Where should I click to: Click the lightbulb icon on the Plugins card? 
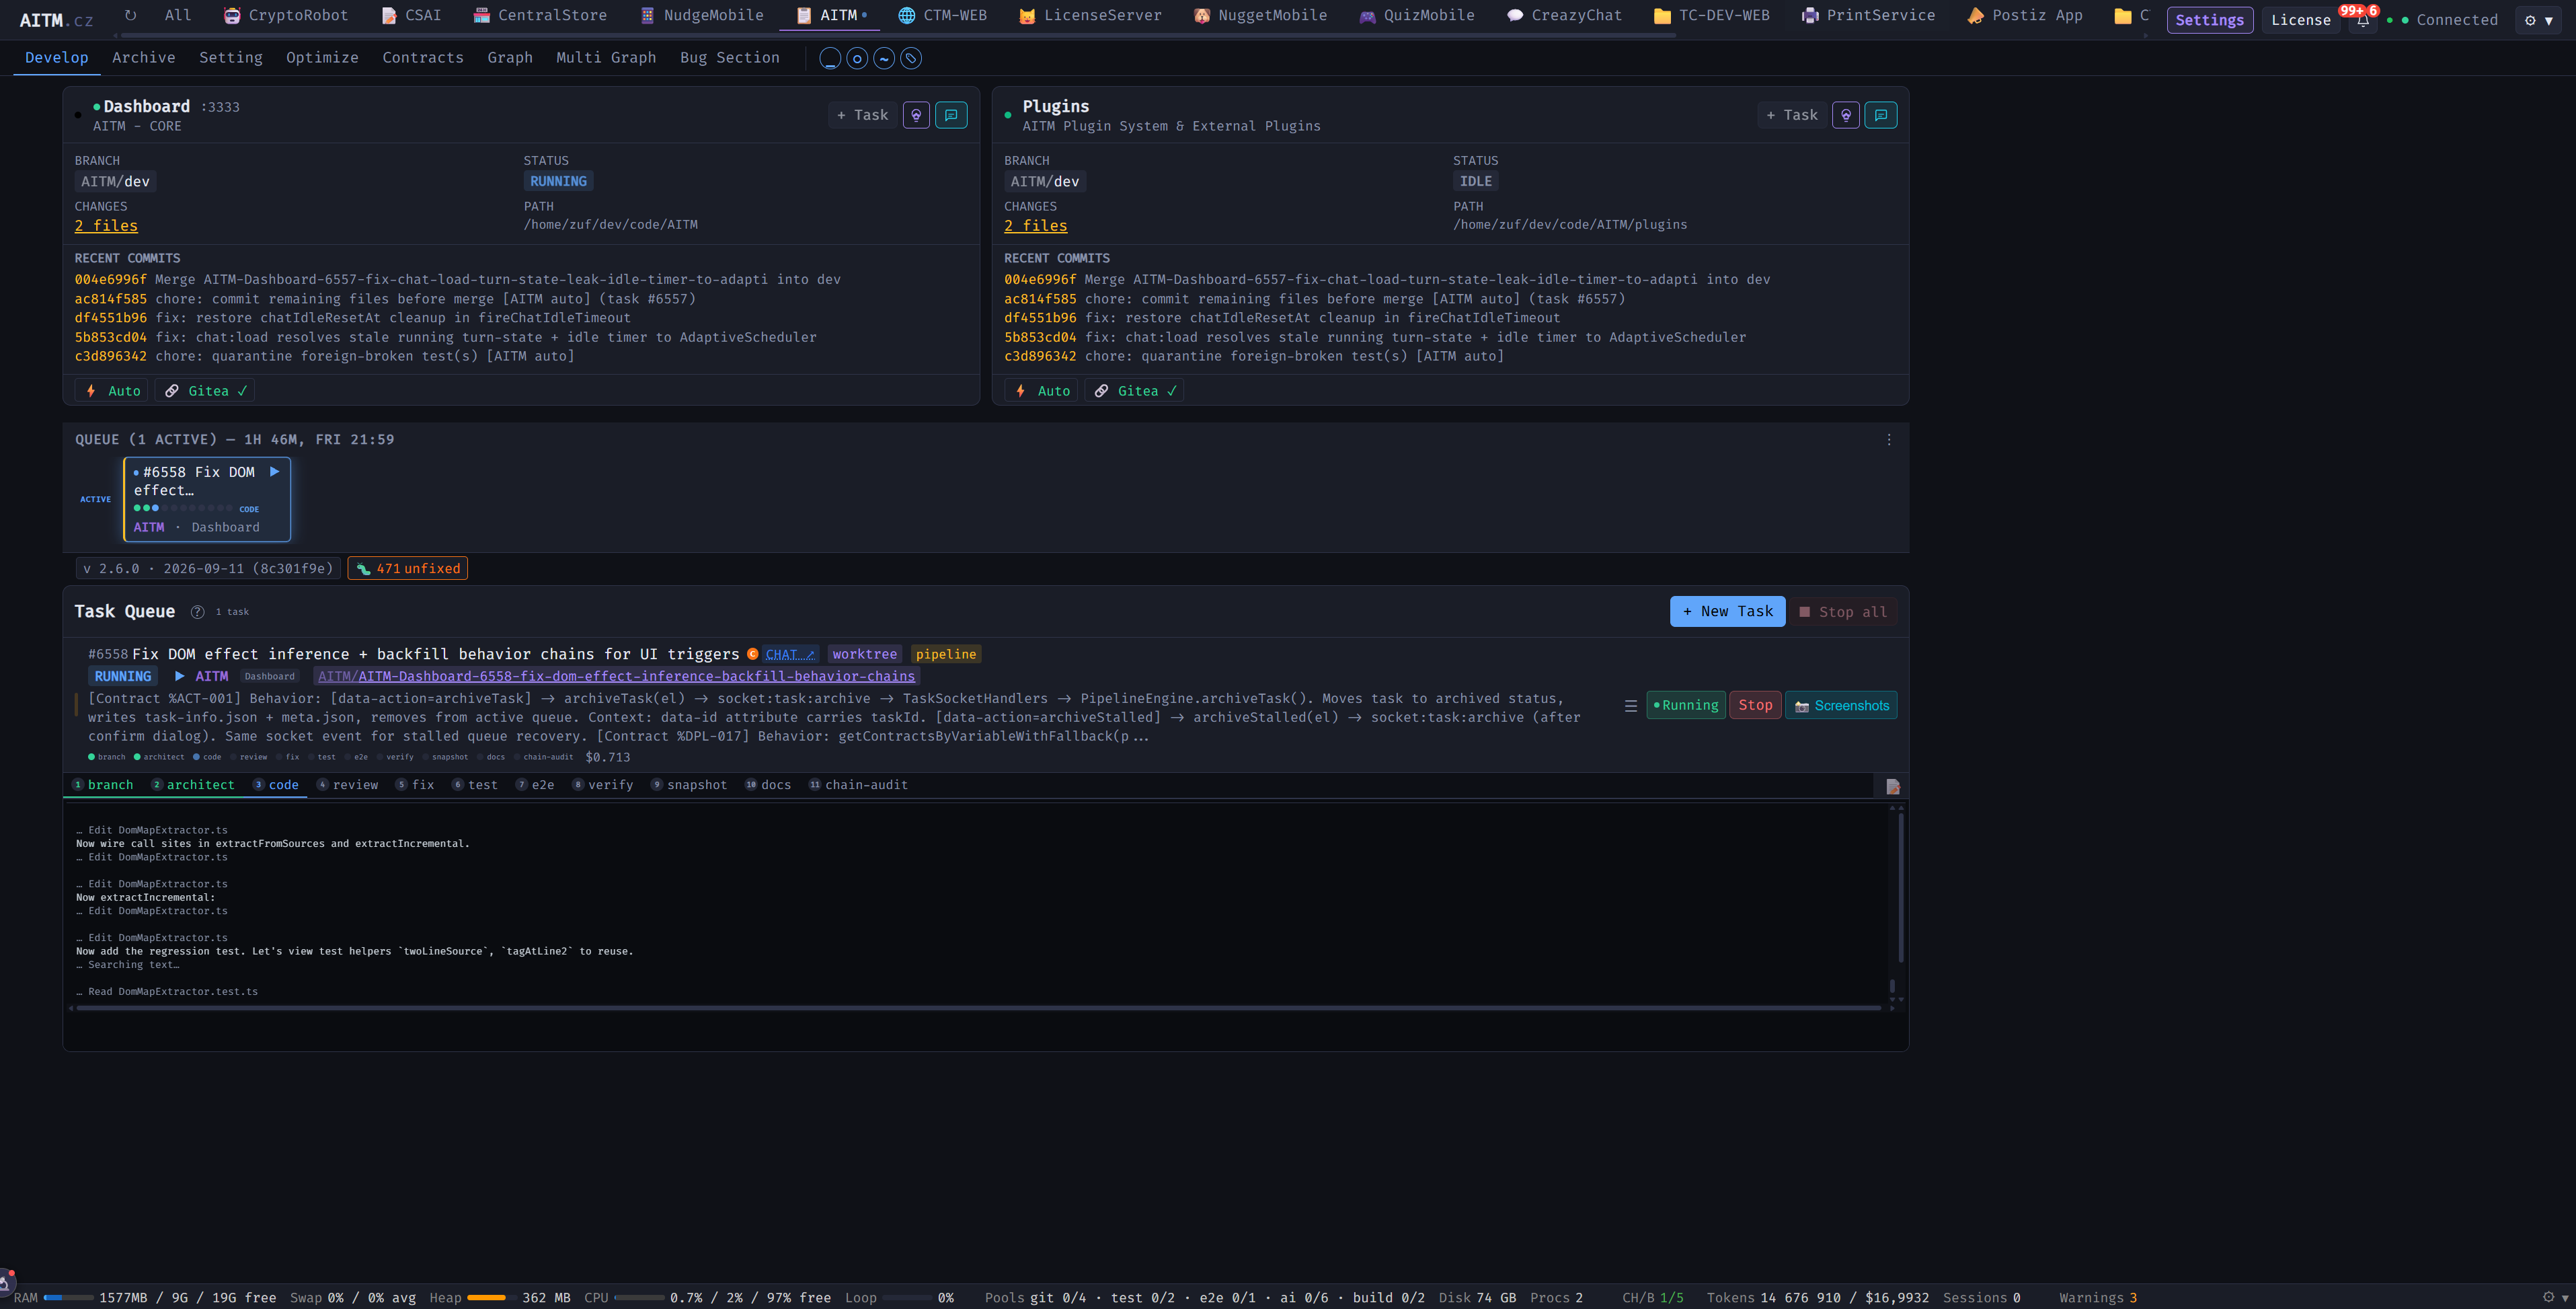pos(1846,115)
